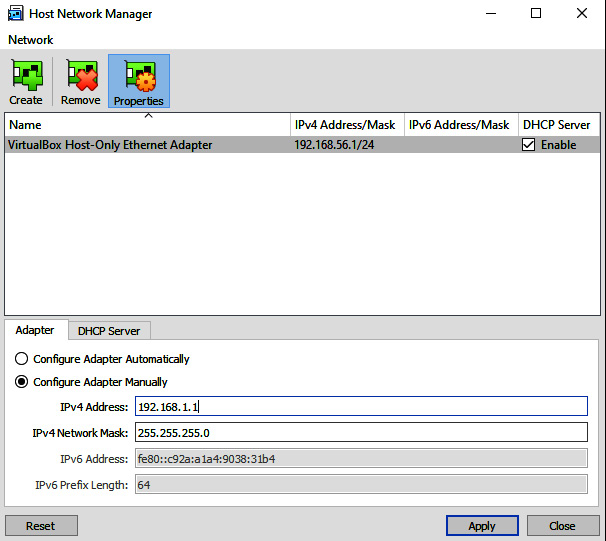Select VirtualBox Host-Only Ethernet Adapter row
This screenshot has height=541, width=606.
(302, 145)
